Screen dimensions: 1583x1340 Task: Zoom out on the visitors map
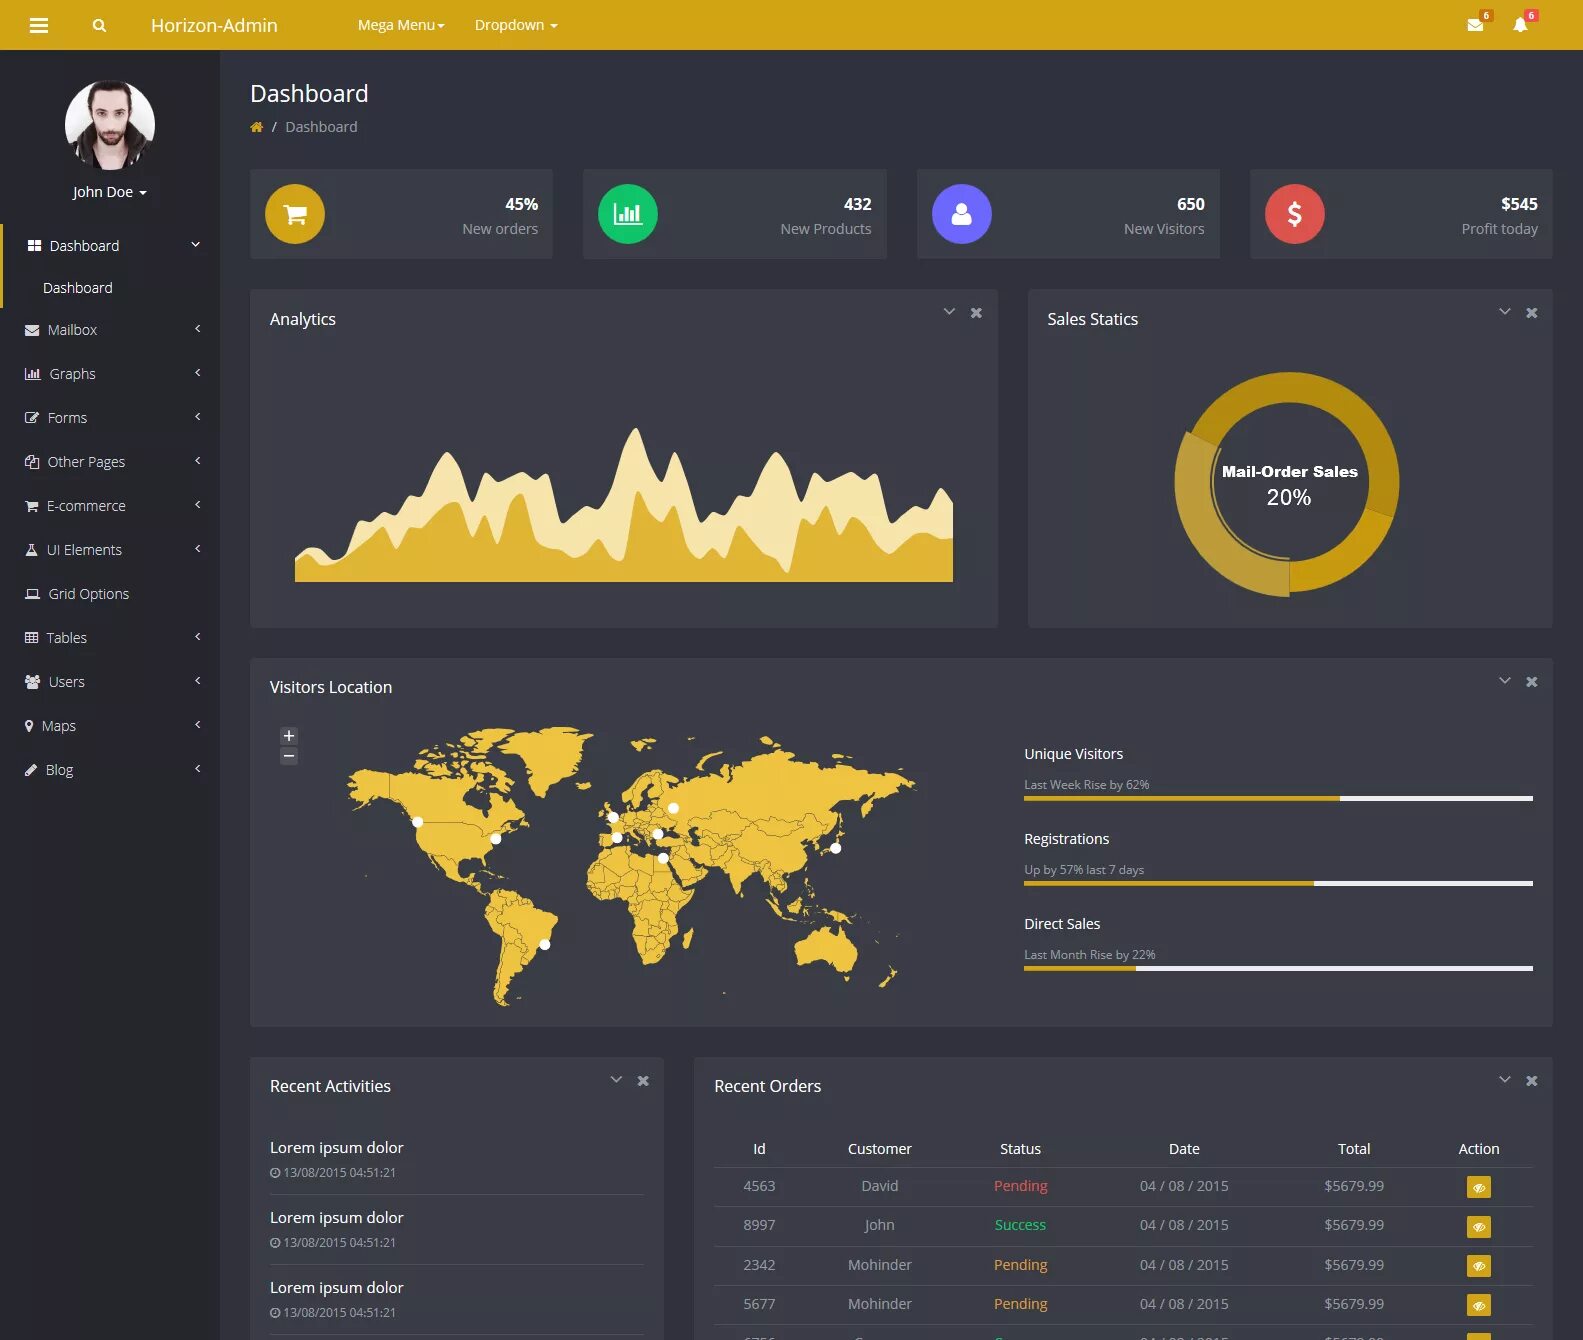[x=289, y=756]
